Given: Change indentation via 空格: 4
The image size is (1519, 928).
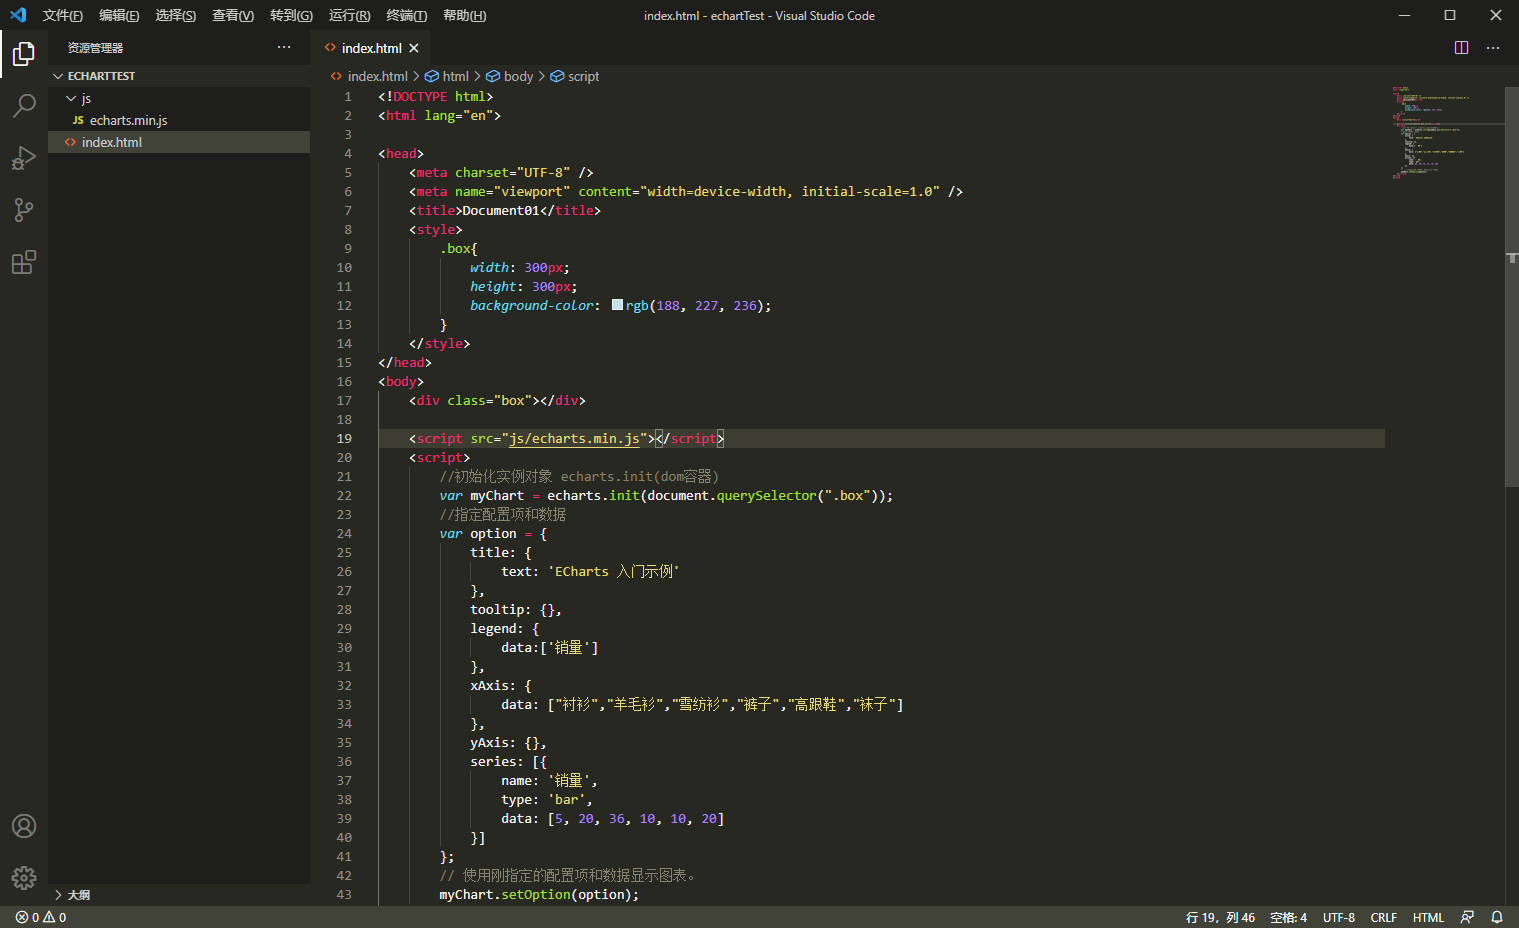Looking at the screenshot, I should tap(1288, 917).
